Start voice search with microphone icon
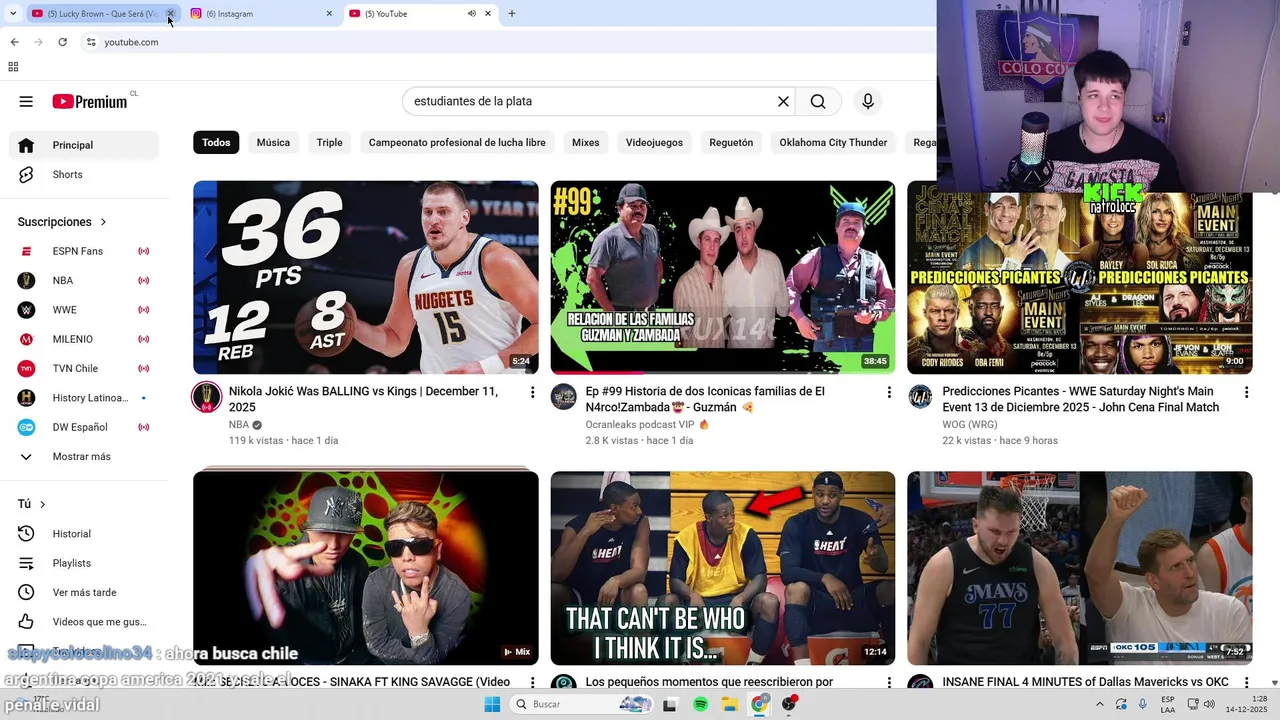Viewport: 1280px width, 720px height. 868,101
